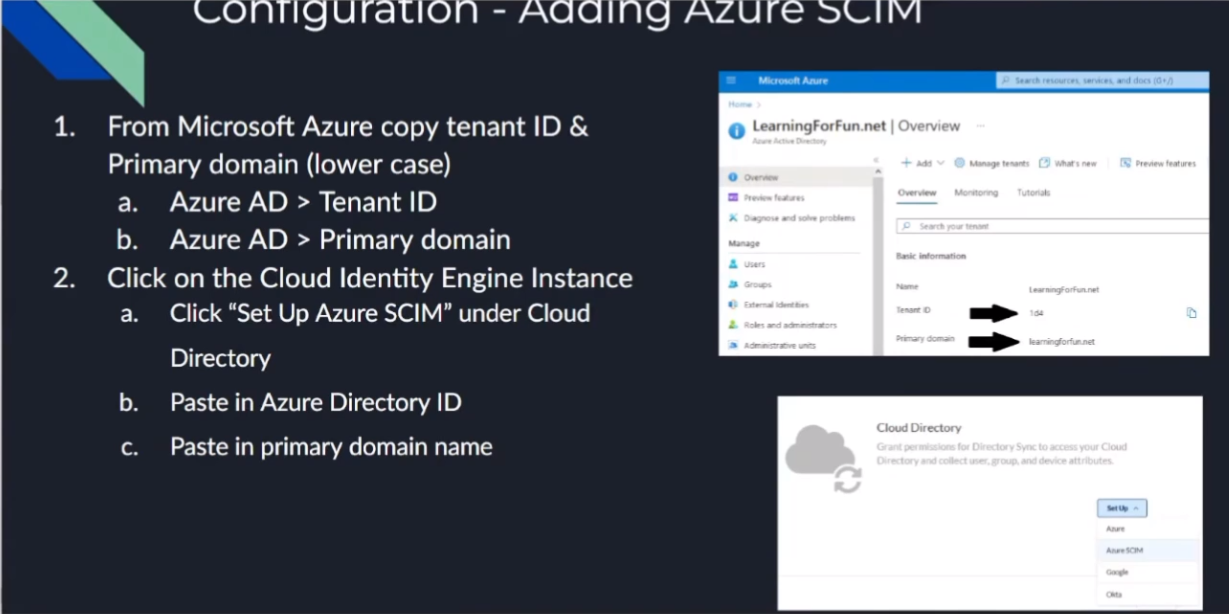The height and width of the screenshot is (614, 1229).
Task: Click the Diagnose and solve problems wrench icon
Action: tap(733, 218)
